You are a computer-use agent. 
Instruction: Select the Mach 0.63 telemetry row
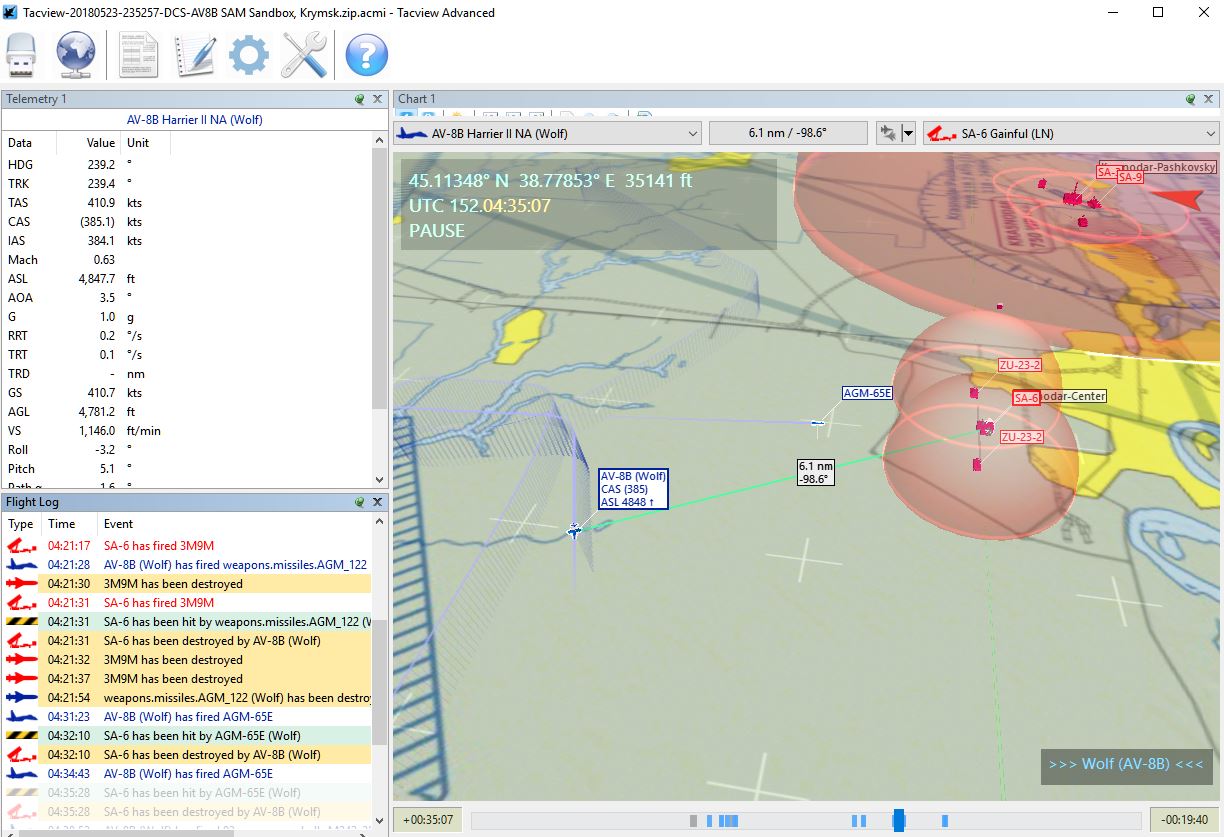click(187, 260)
